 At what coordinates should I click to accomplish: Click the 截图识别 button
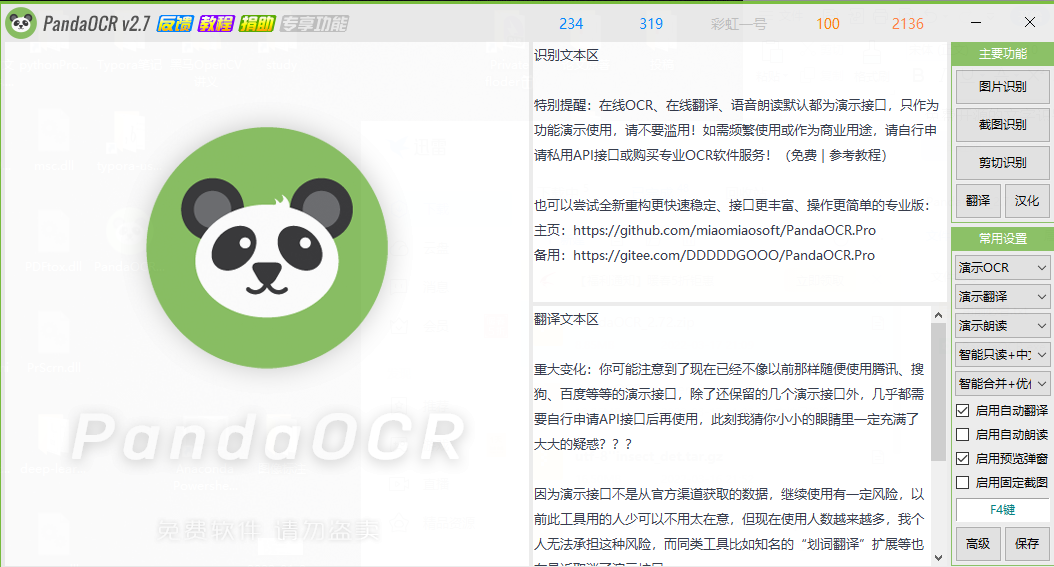(x=1002, y=124)
